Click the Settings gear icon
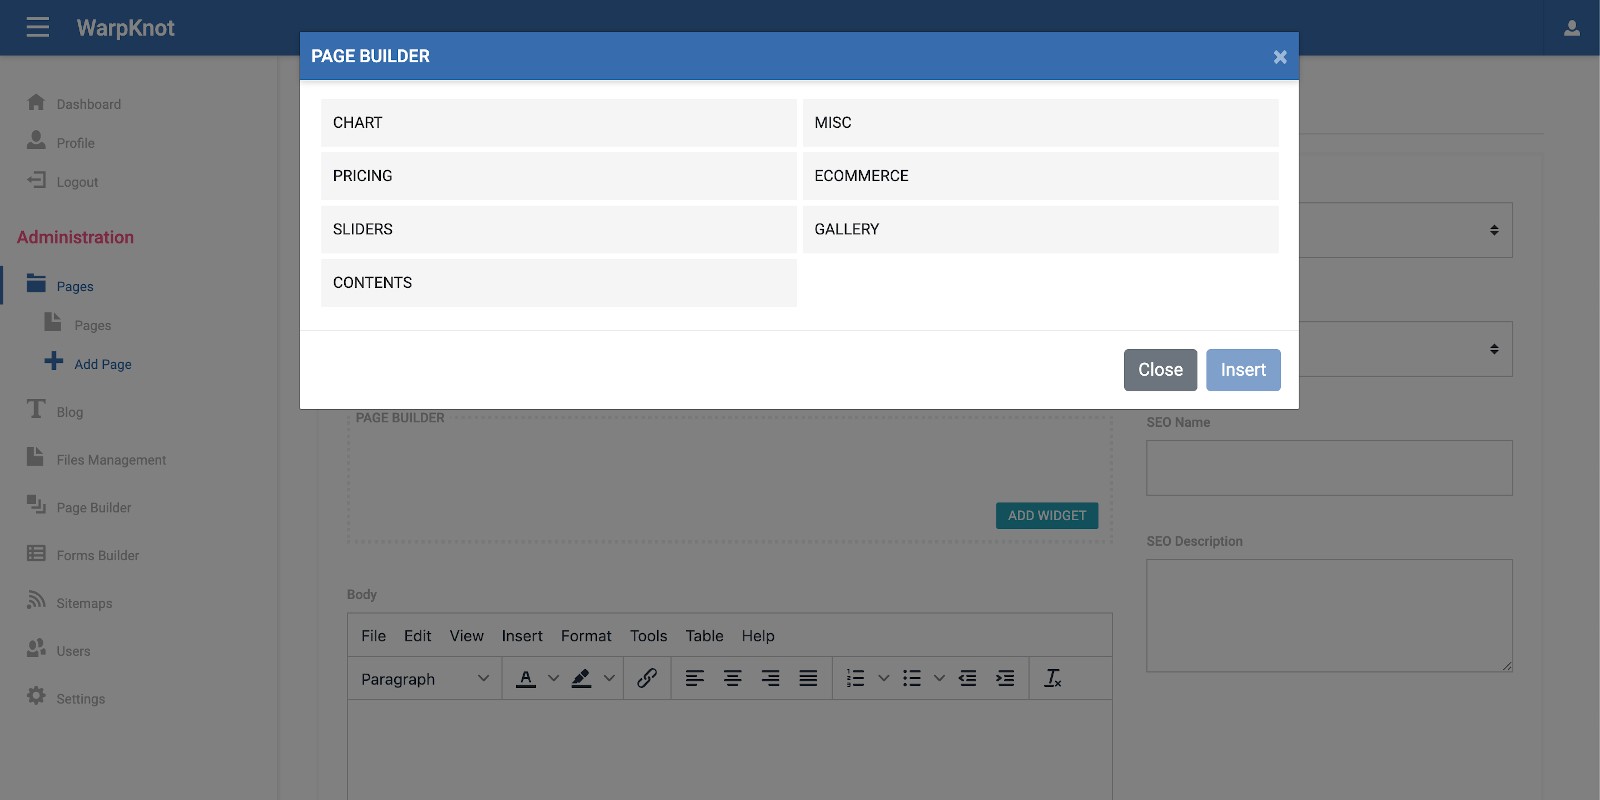 click(x=36, y=695)
